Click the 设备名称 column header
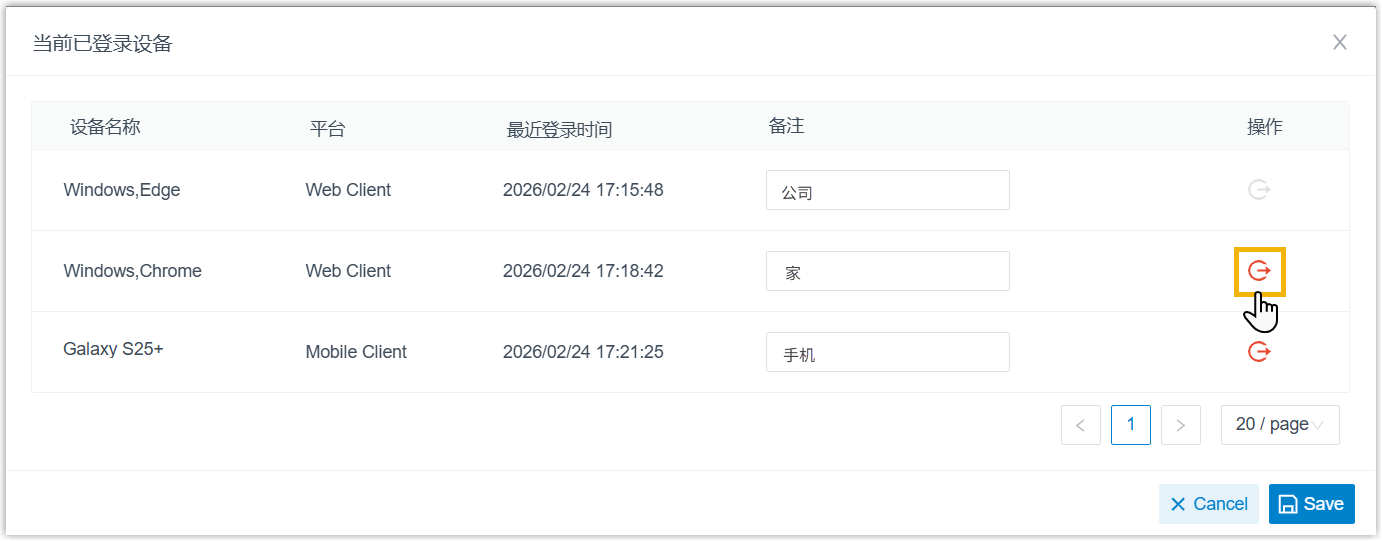 pyautogui.click(x=105, y=127)
